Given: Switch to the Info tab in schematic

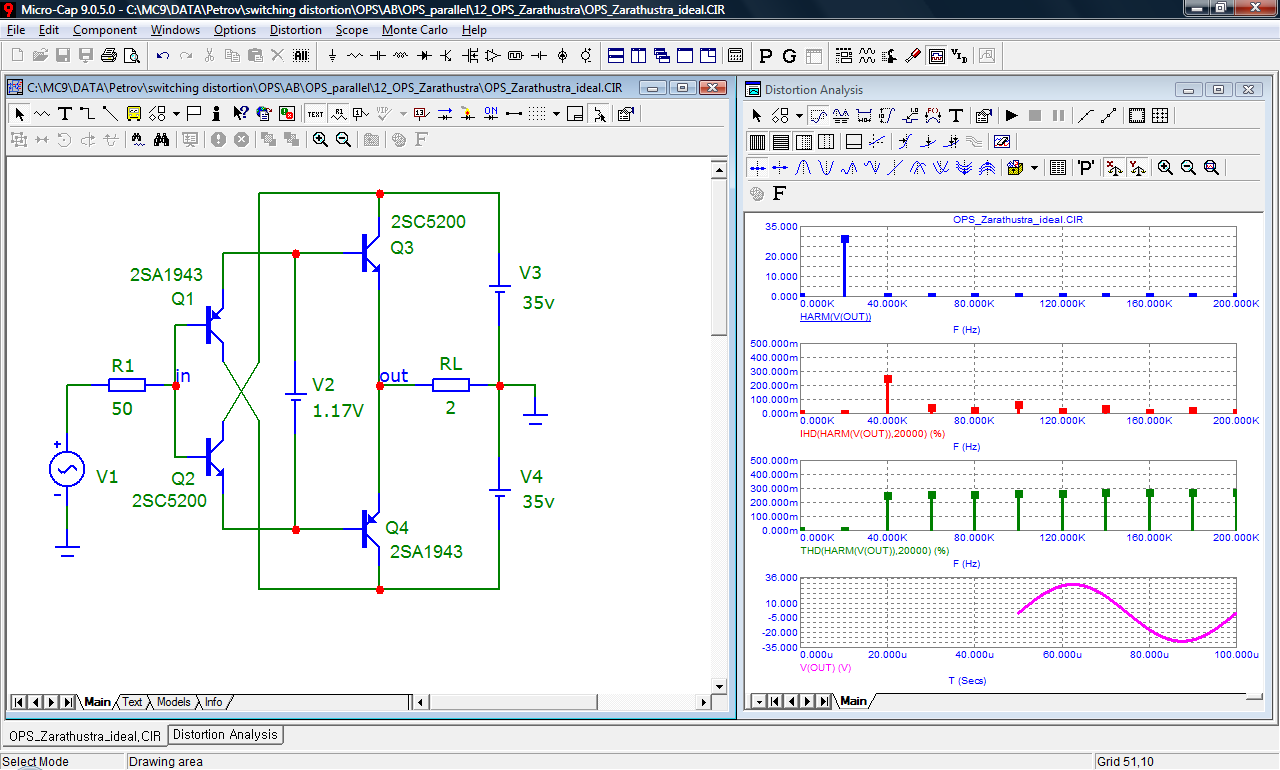Looking at the screenshot, I should pos(214,702).
